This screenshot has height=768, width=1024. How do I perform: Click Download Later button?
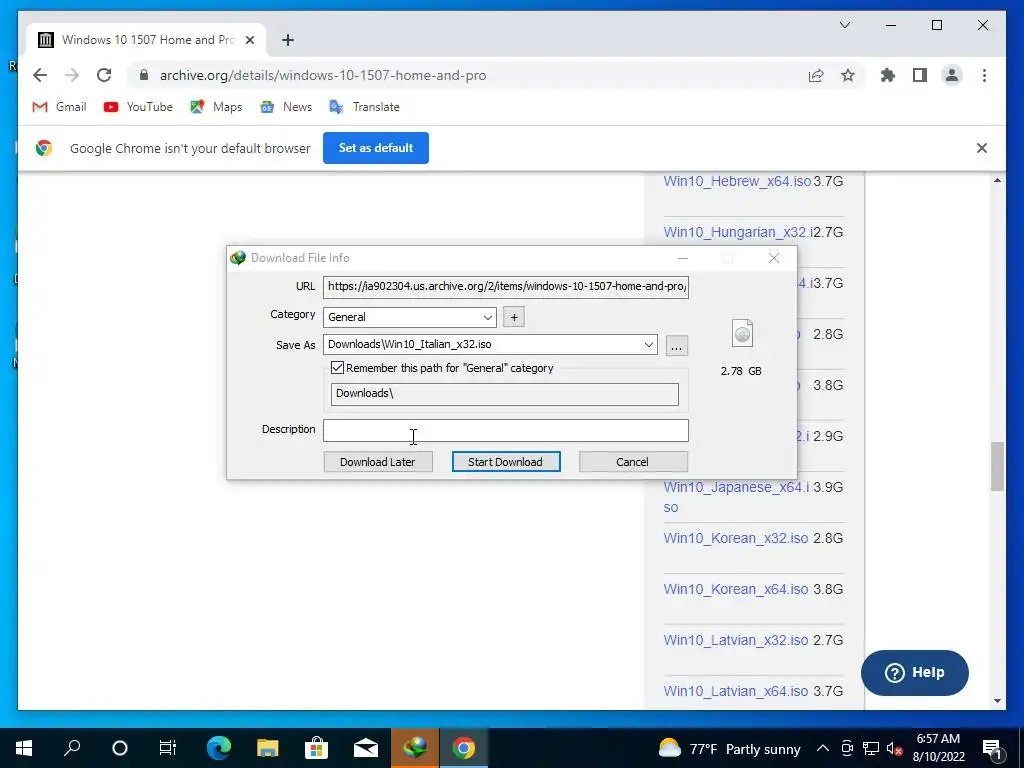pos(377,462)
